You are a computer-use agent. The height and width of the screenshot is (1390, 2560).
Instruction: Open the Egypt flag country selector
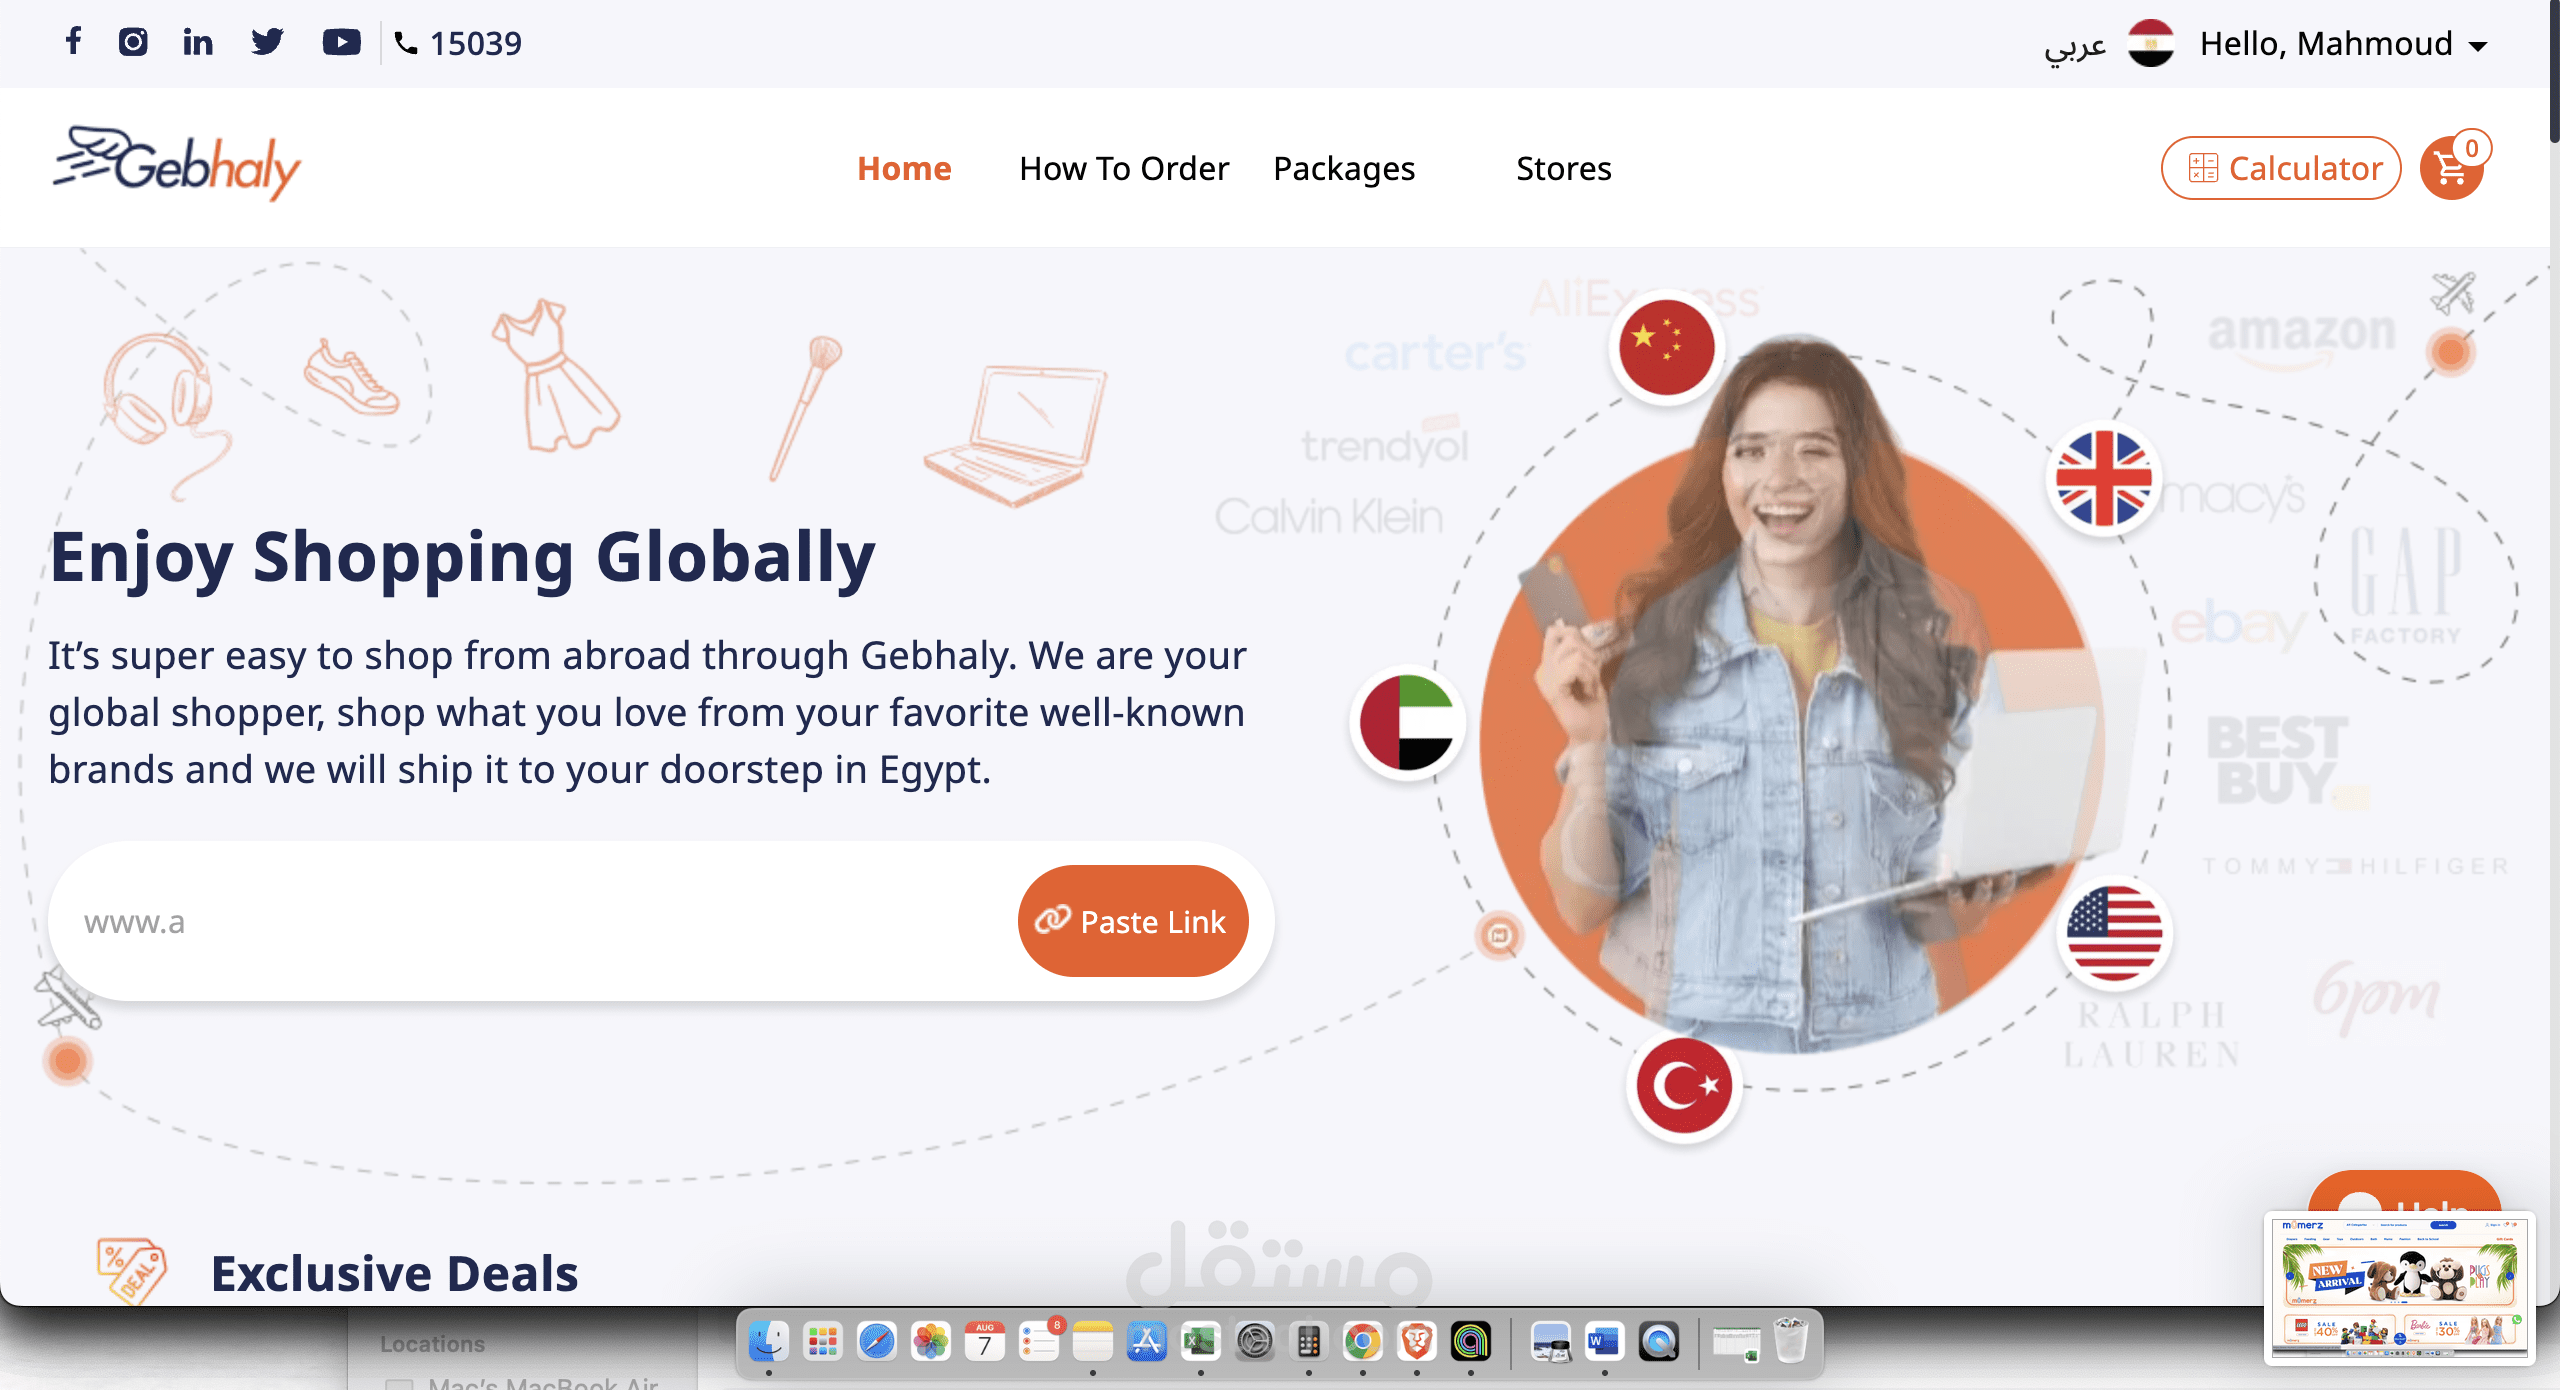(x=2151, y=44)
